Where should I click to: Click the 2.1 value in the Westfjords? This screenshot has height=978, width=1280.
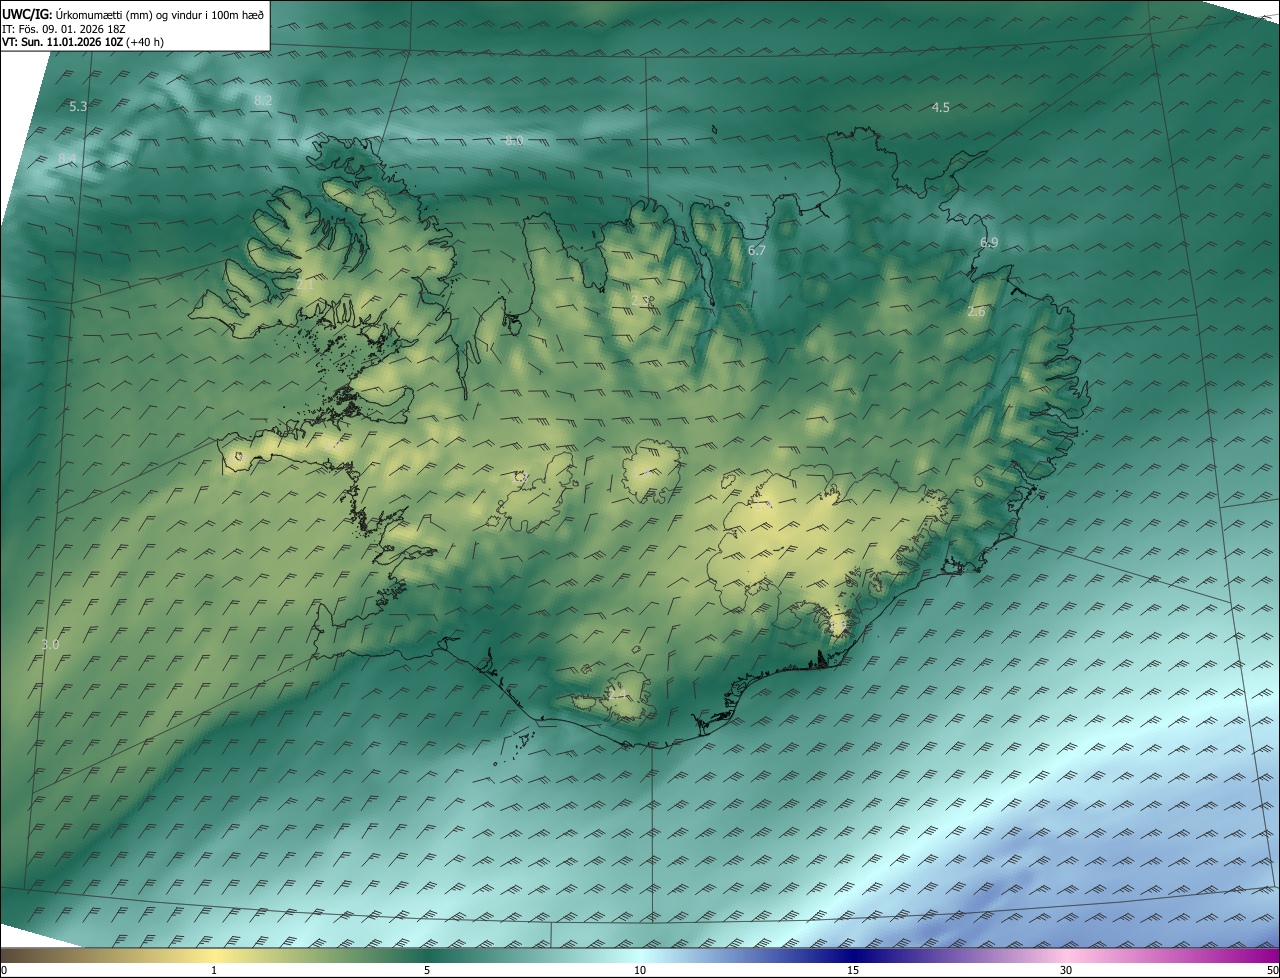pyautogui.click(x=305, y=285)
